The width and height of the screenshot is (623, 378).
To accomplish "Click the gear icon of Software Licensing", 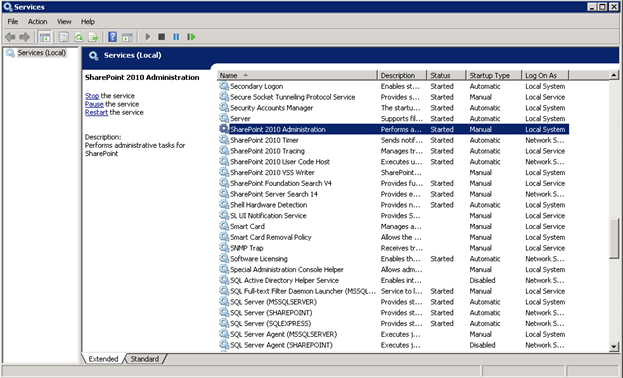I will pos(224,258).
